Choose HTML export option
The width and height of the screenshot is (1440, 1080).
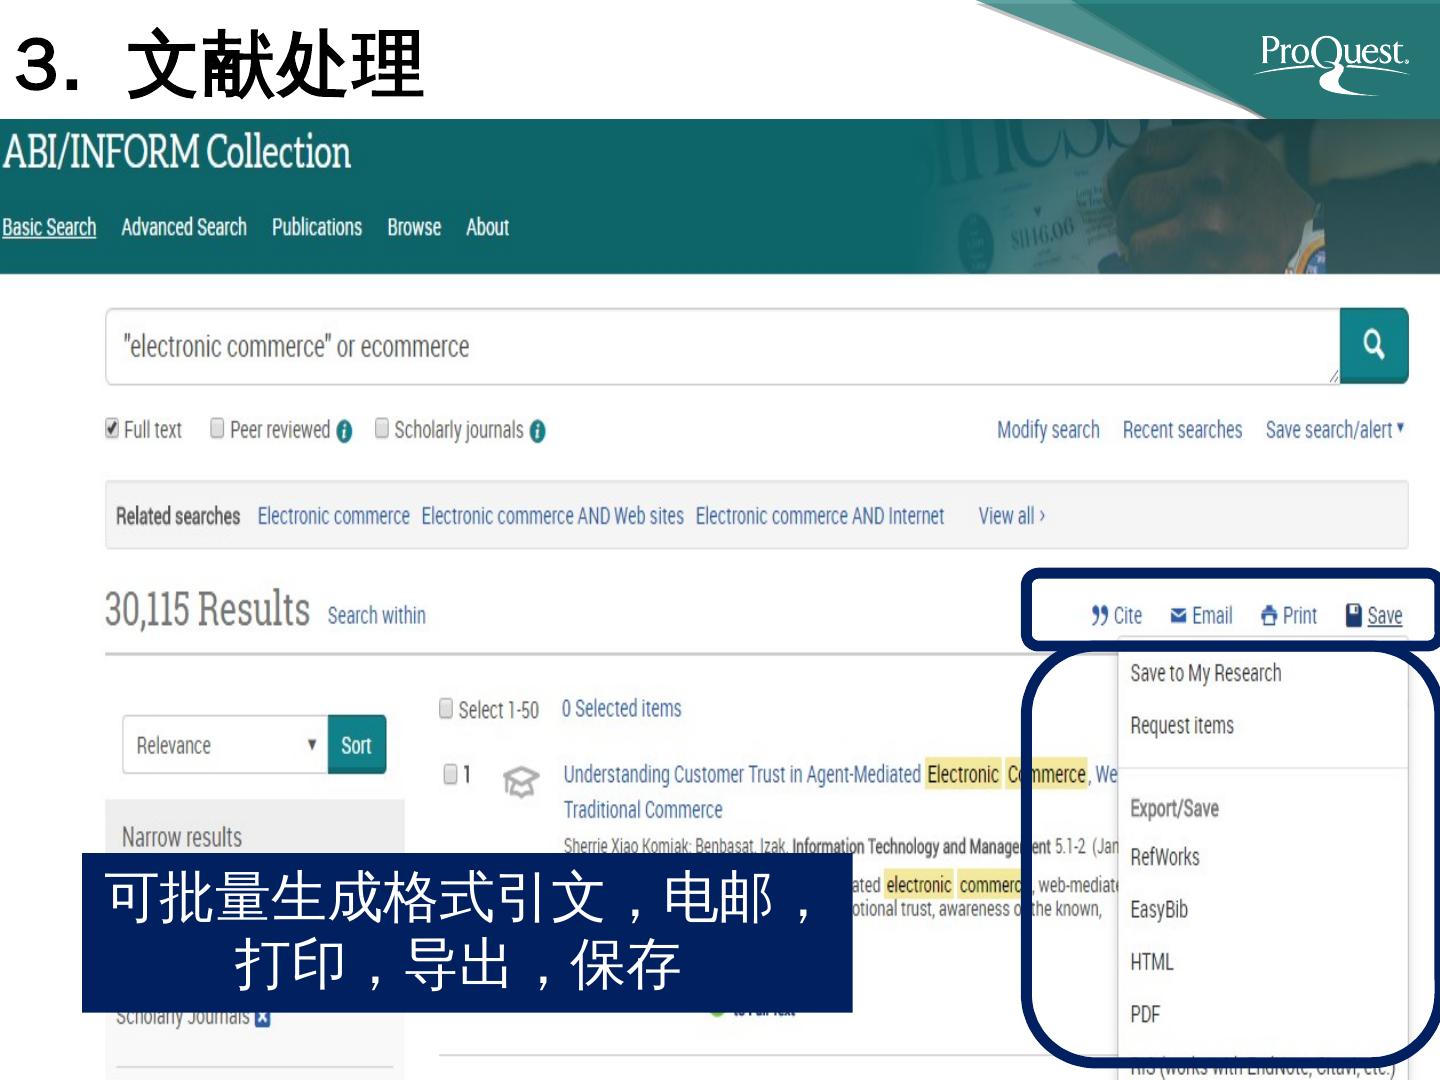pos(1152,962)
